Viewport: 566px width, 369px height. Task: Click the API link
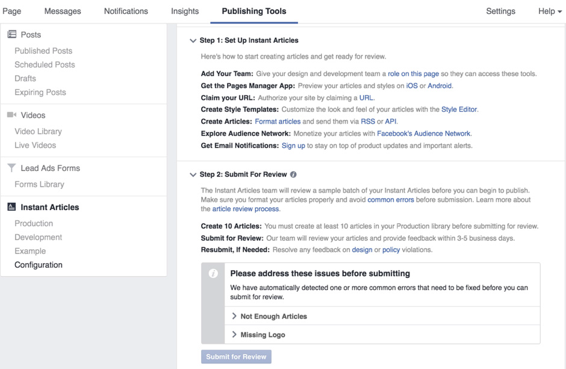click(x=391, y=121)
